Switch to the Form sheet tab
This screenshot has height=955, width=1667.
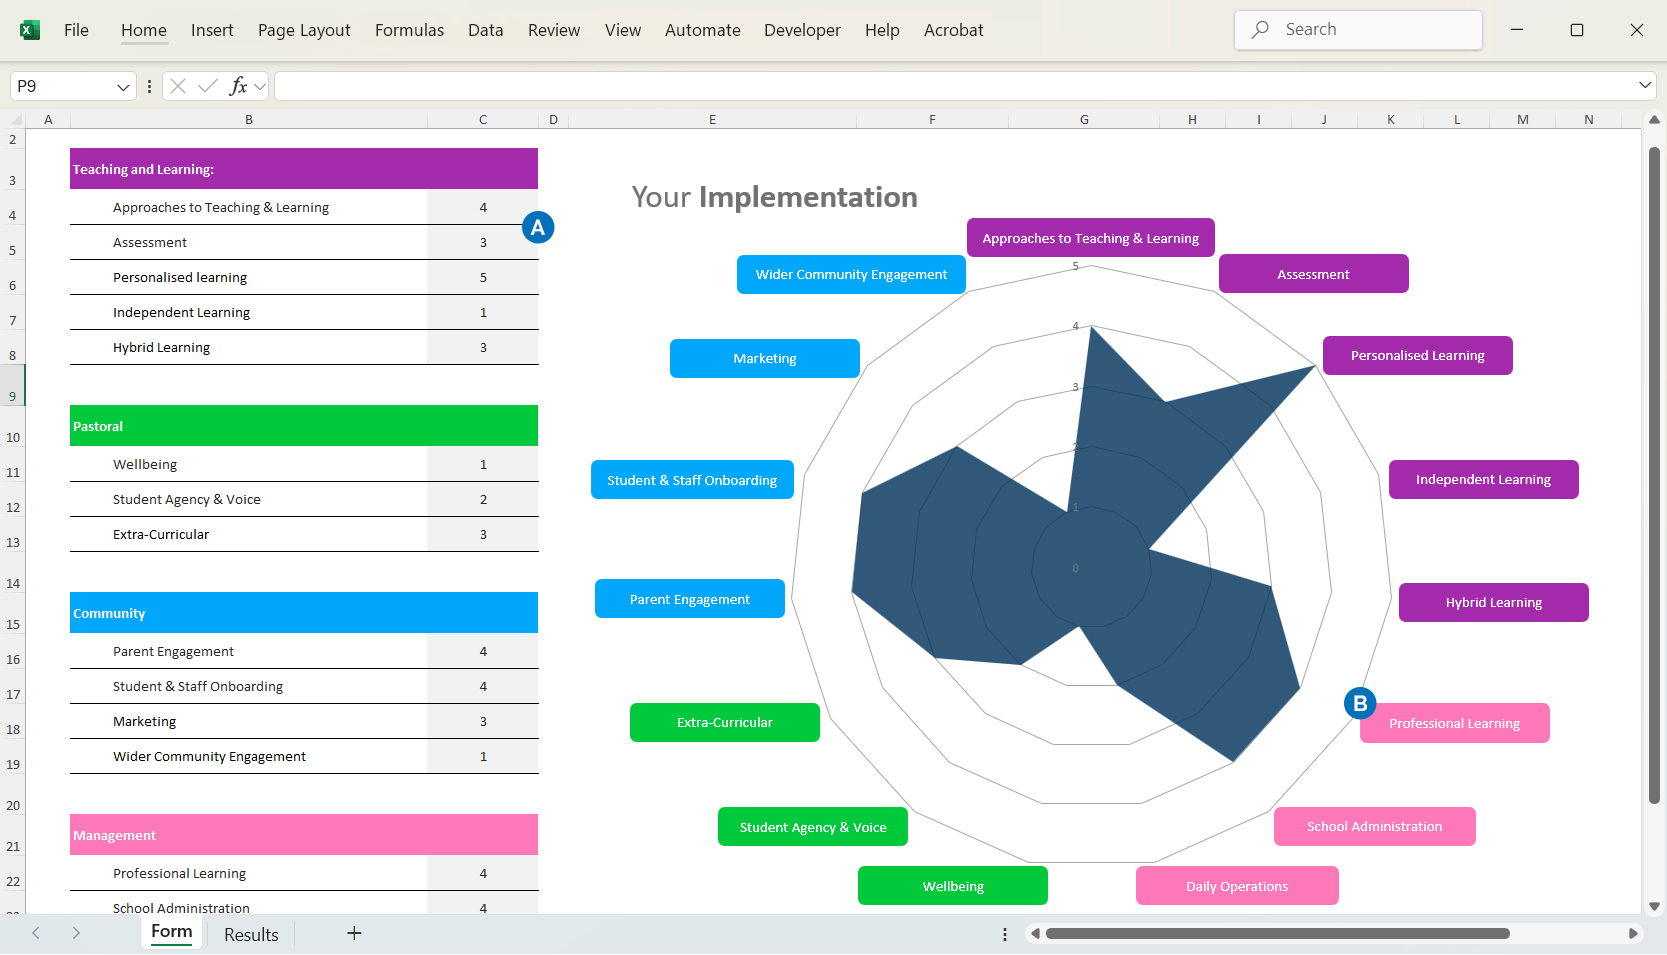tap(172, 932)
